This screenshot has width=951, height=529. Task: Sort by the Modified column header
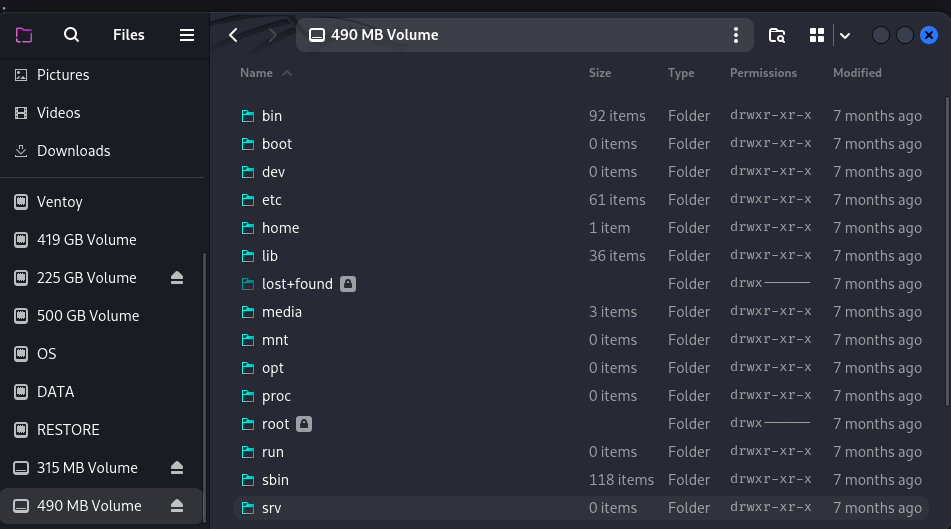tap(857, 73)
